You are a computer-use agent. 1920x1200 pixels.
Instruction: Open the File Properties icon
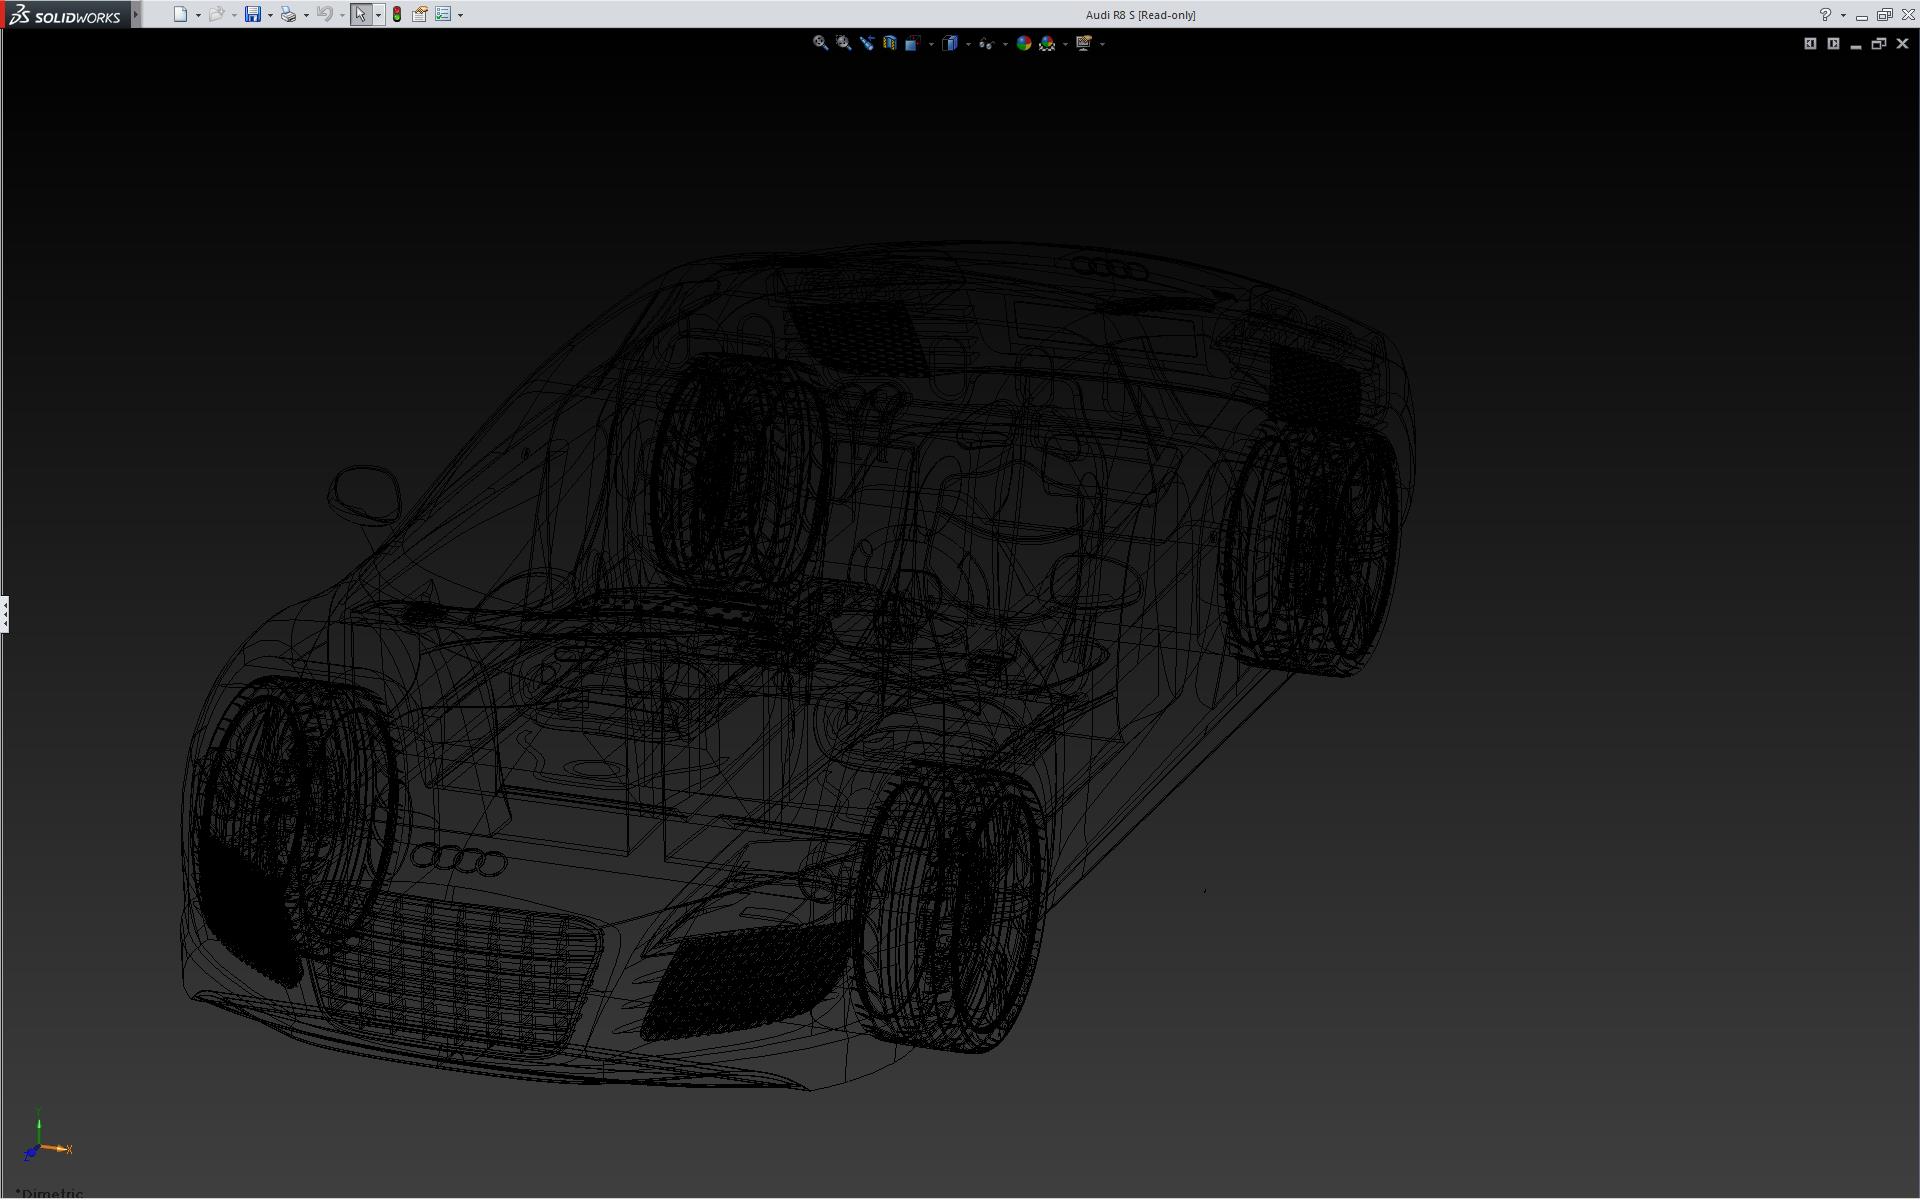pos(420,15)
